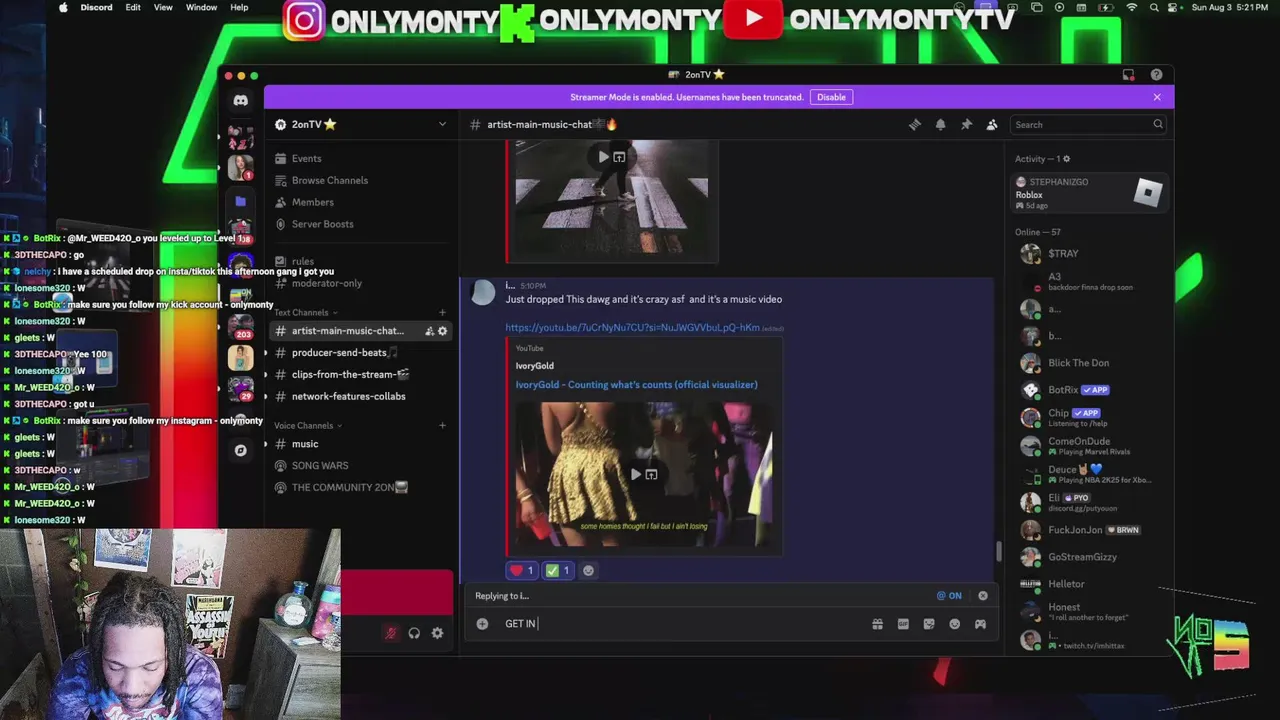Create a new voice channel plus icon

(442, 426)
